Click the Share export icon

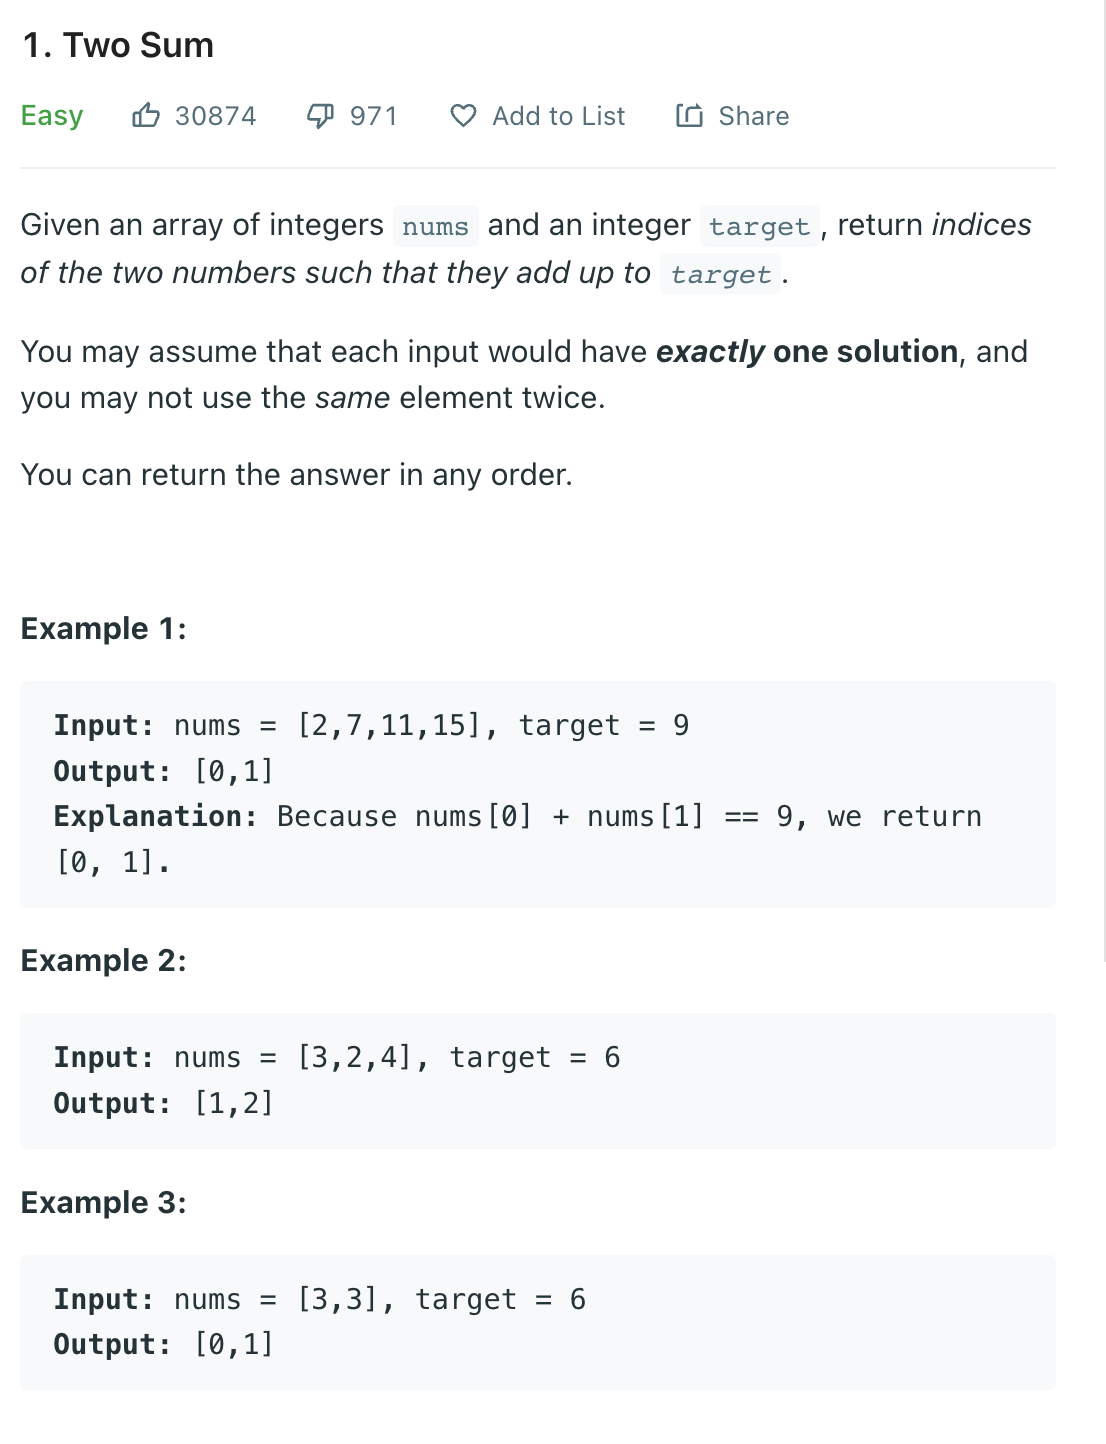[689, 116]
